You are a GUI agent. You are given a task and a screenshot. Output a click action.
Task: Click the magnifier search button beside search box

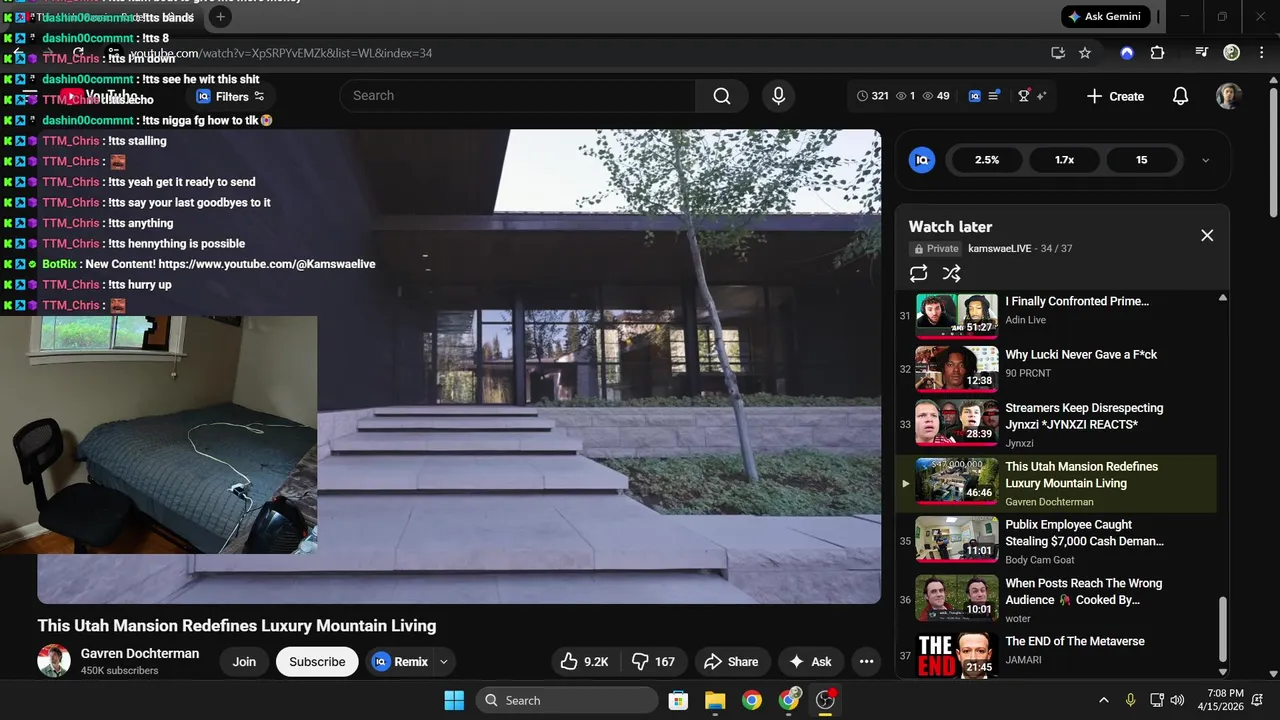[722, 96]
